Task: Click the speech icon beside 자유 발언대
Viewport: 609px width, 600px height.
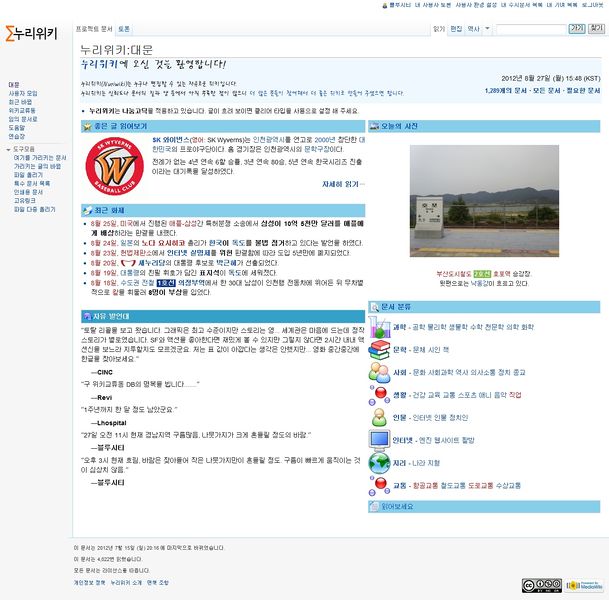Action: [x=87, y=316]
